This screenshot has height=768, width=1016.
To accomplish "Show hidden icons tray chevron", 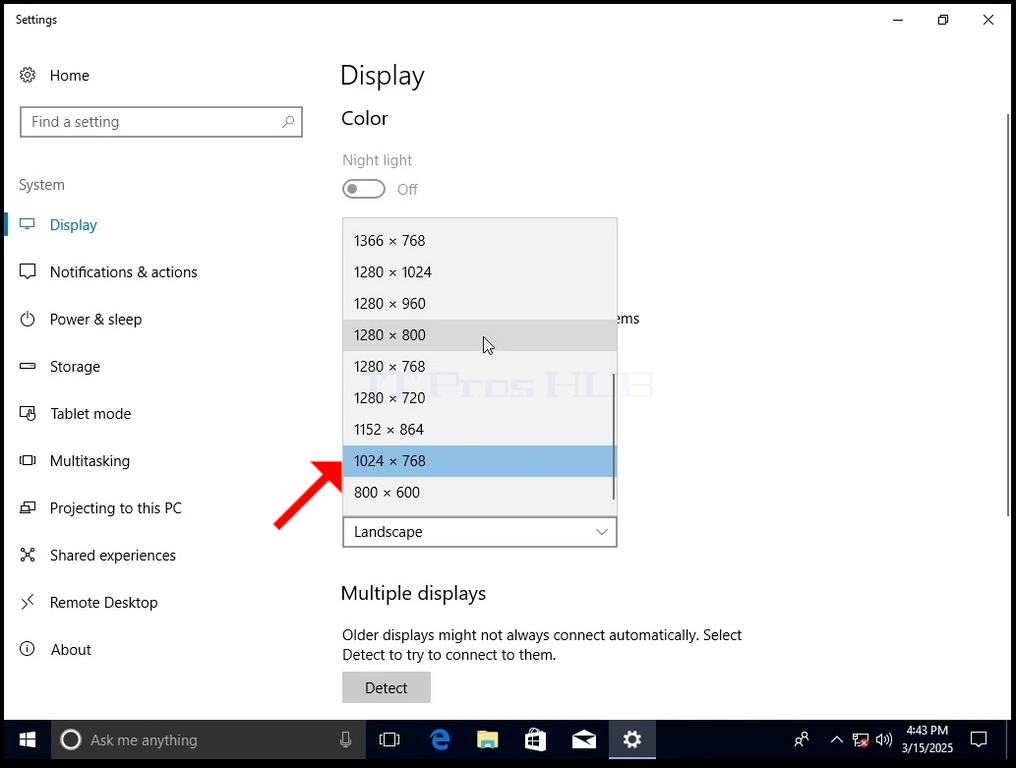I will click(x=837, y=739).
